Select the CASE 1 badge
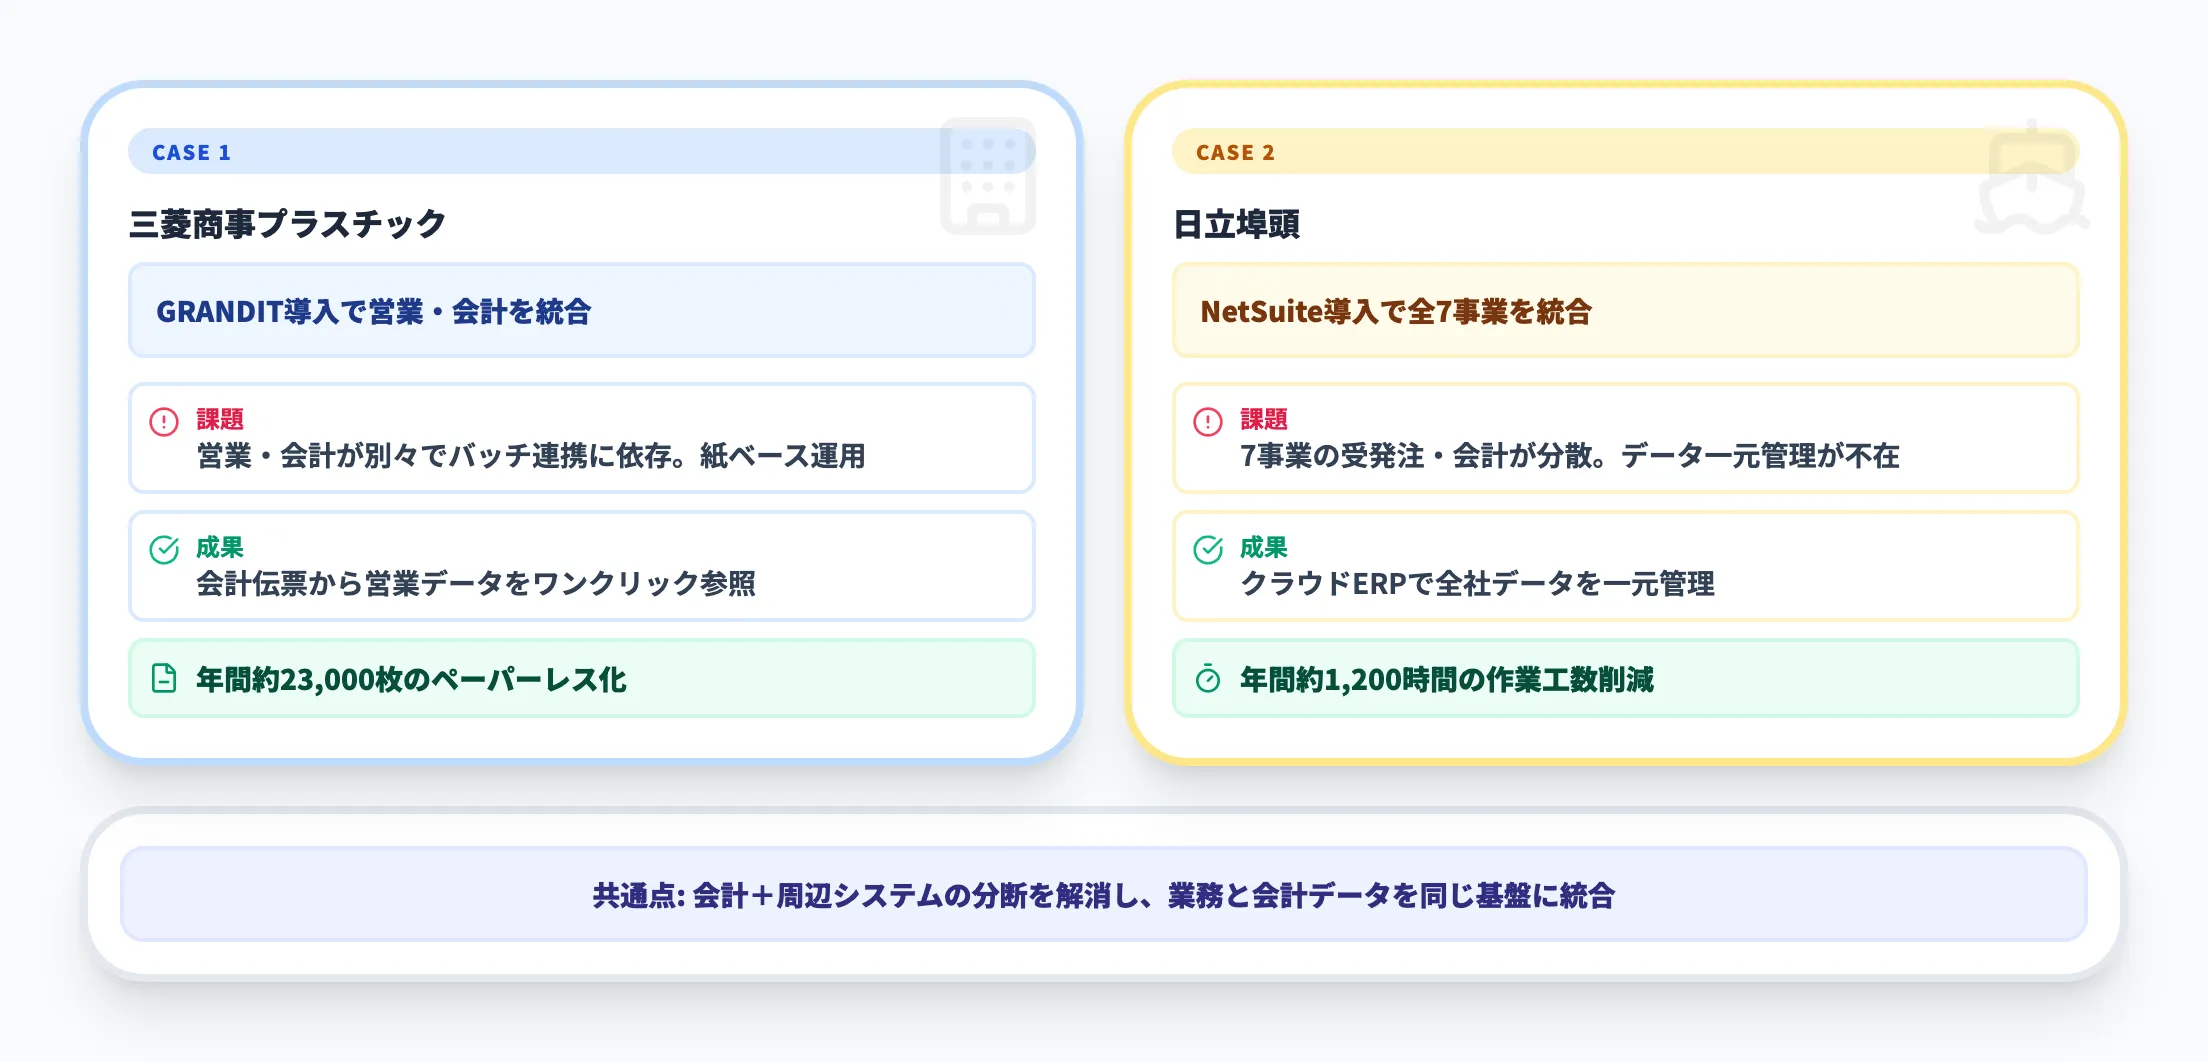The height and width of the screenshot is (1062, 2208). [192, 152]
